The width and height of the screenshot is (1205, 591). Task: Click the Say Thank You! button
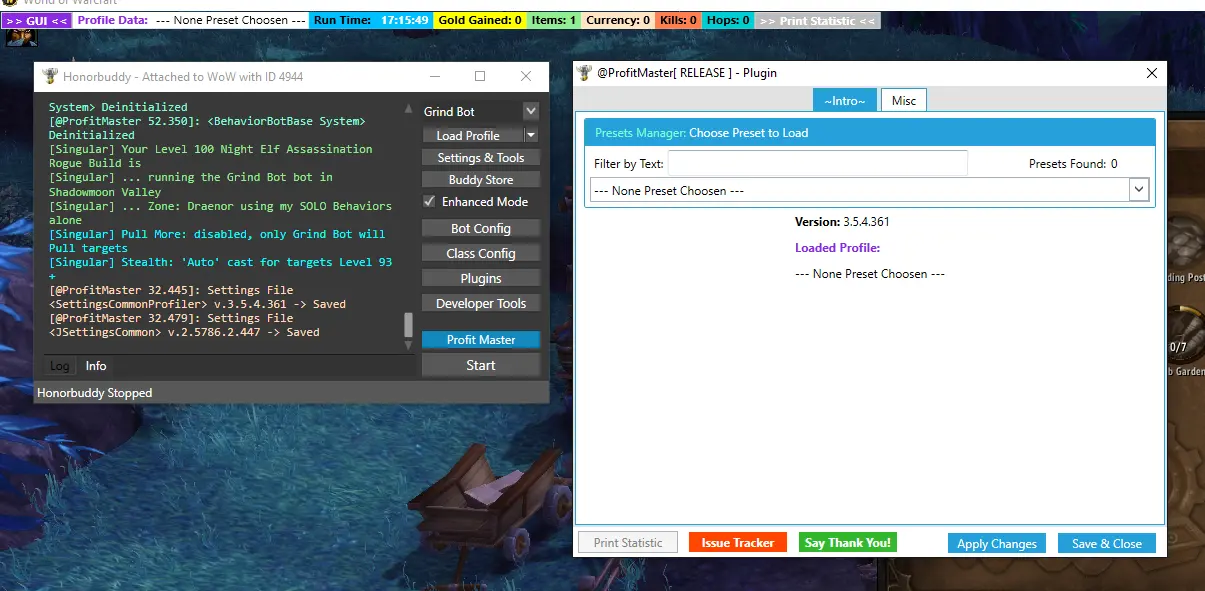(x=848, y=543)
